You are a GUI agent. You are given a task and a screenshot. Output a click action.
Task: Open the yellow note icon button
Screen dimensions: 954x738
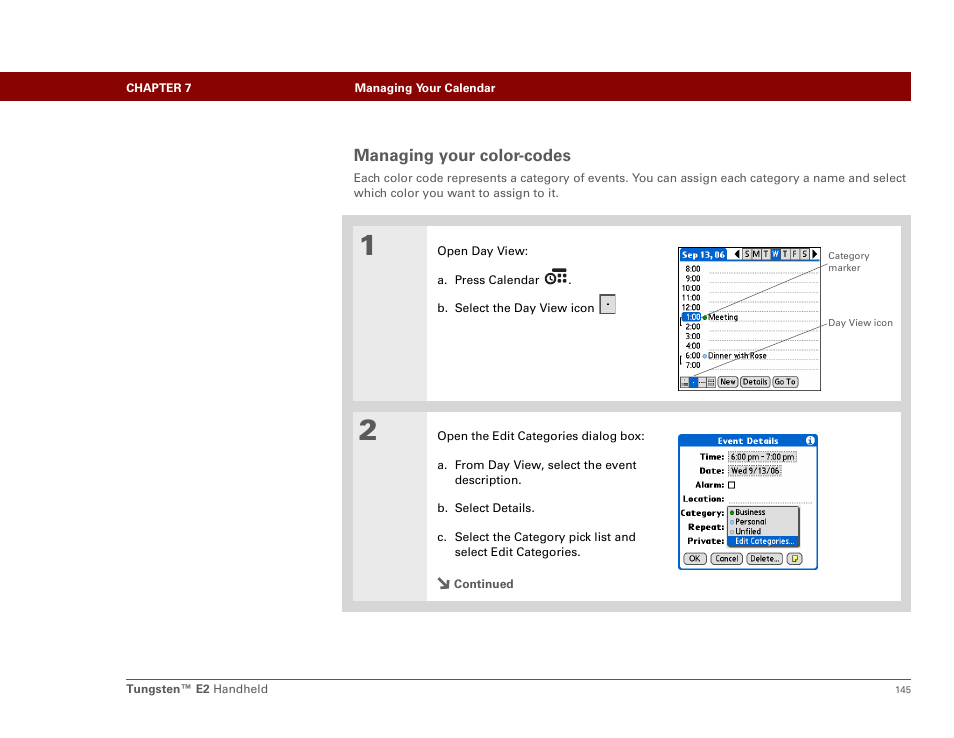pos(795,559)
